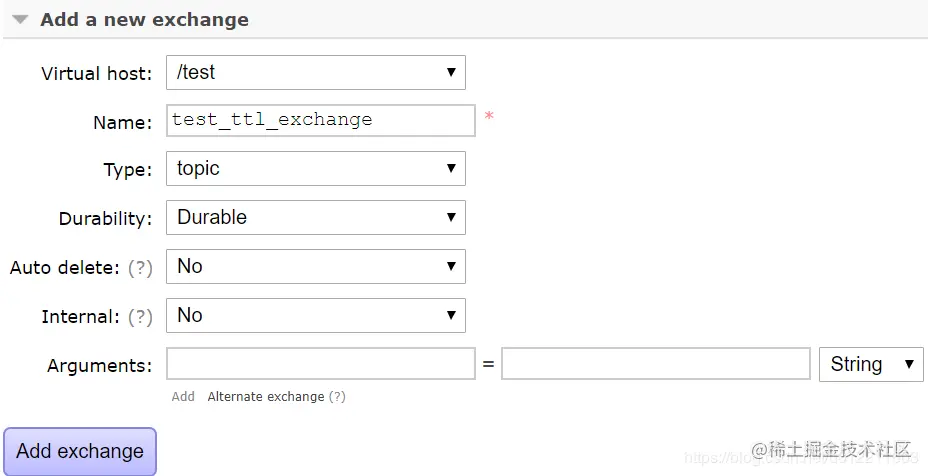Image resolution: width=928 pixels, height=476 pixels.
Task: Click the Alternate exchange link
Action: coord(265,397)
